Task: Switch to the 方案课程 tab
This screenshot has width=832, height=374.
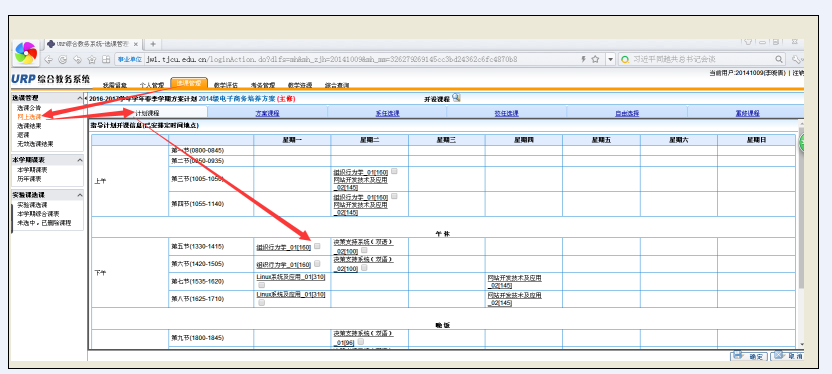Action: click(267, 113)
